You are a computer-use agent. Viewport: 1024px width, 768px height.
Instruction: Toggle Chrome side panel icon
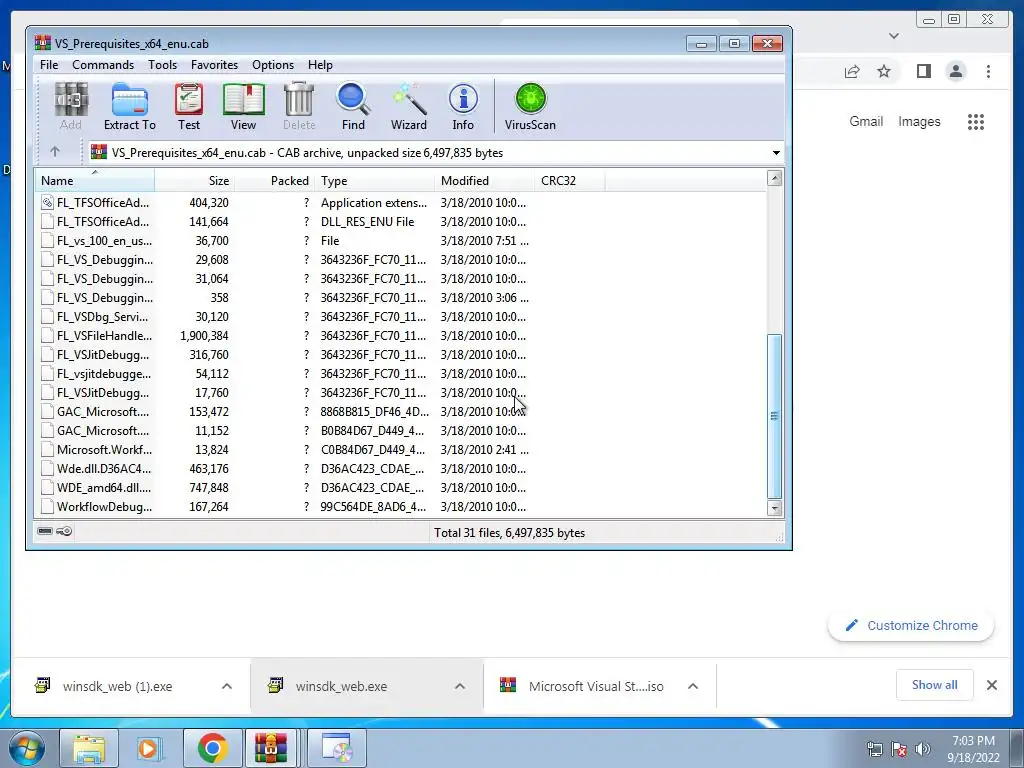tap(923, 71)
